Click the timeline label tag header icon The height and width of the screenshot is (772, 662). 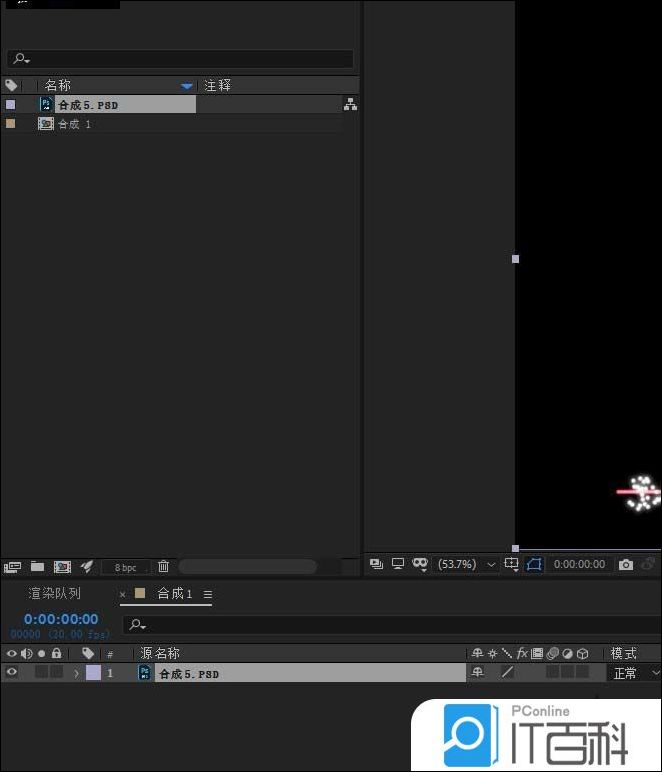pos(88,653)
